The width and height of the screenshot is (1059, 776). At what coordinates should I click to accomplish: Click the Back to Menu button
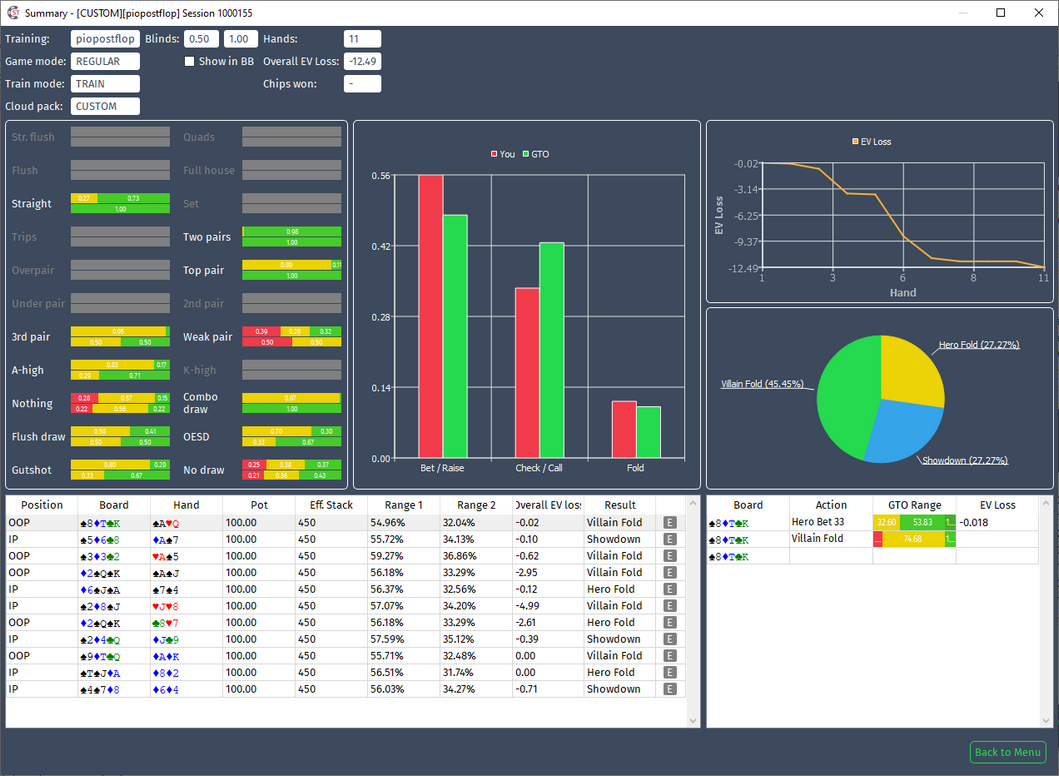(x=1008, y=752)
